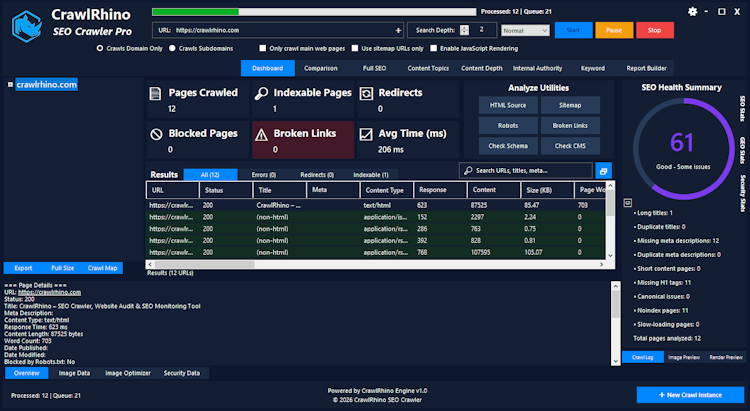
Task: Toggle the Use sitemap URLs only checkbox
Action: (x=354, y=48)
